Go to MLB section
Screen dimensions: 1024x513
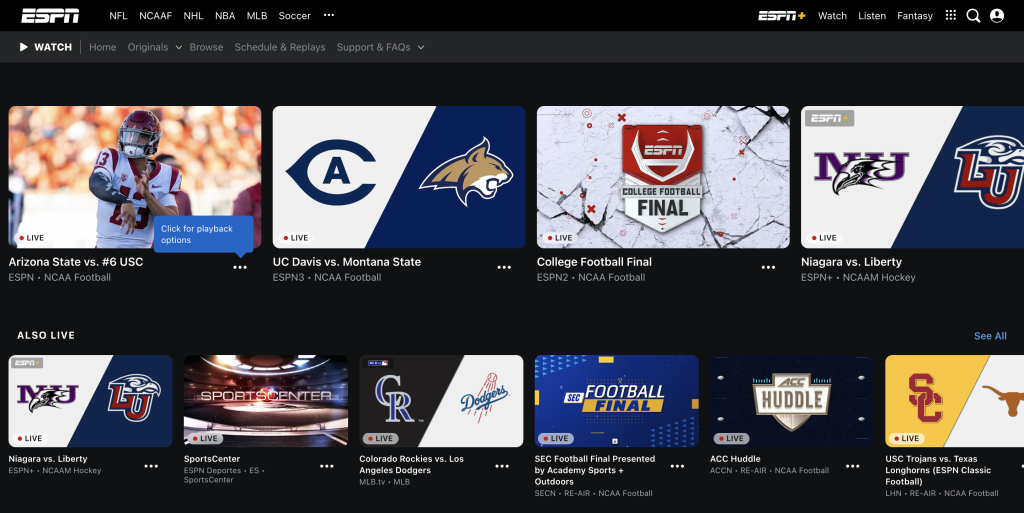click(x=257, y=16)
